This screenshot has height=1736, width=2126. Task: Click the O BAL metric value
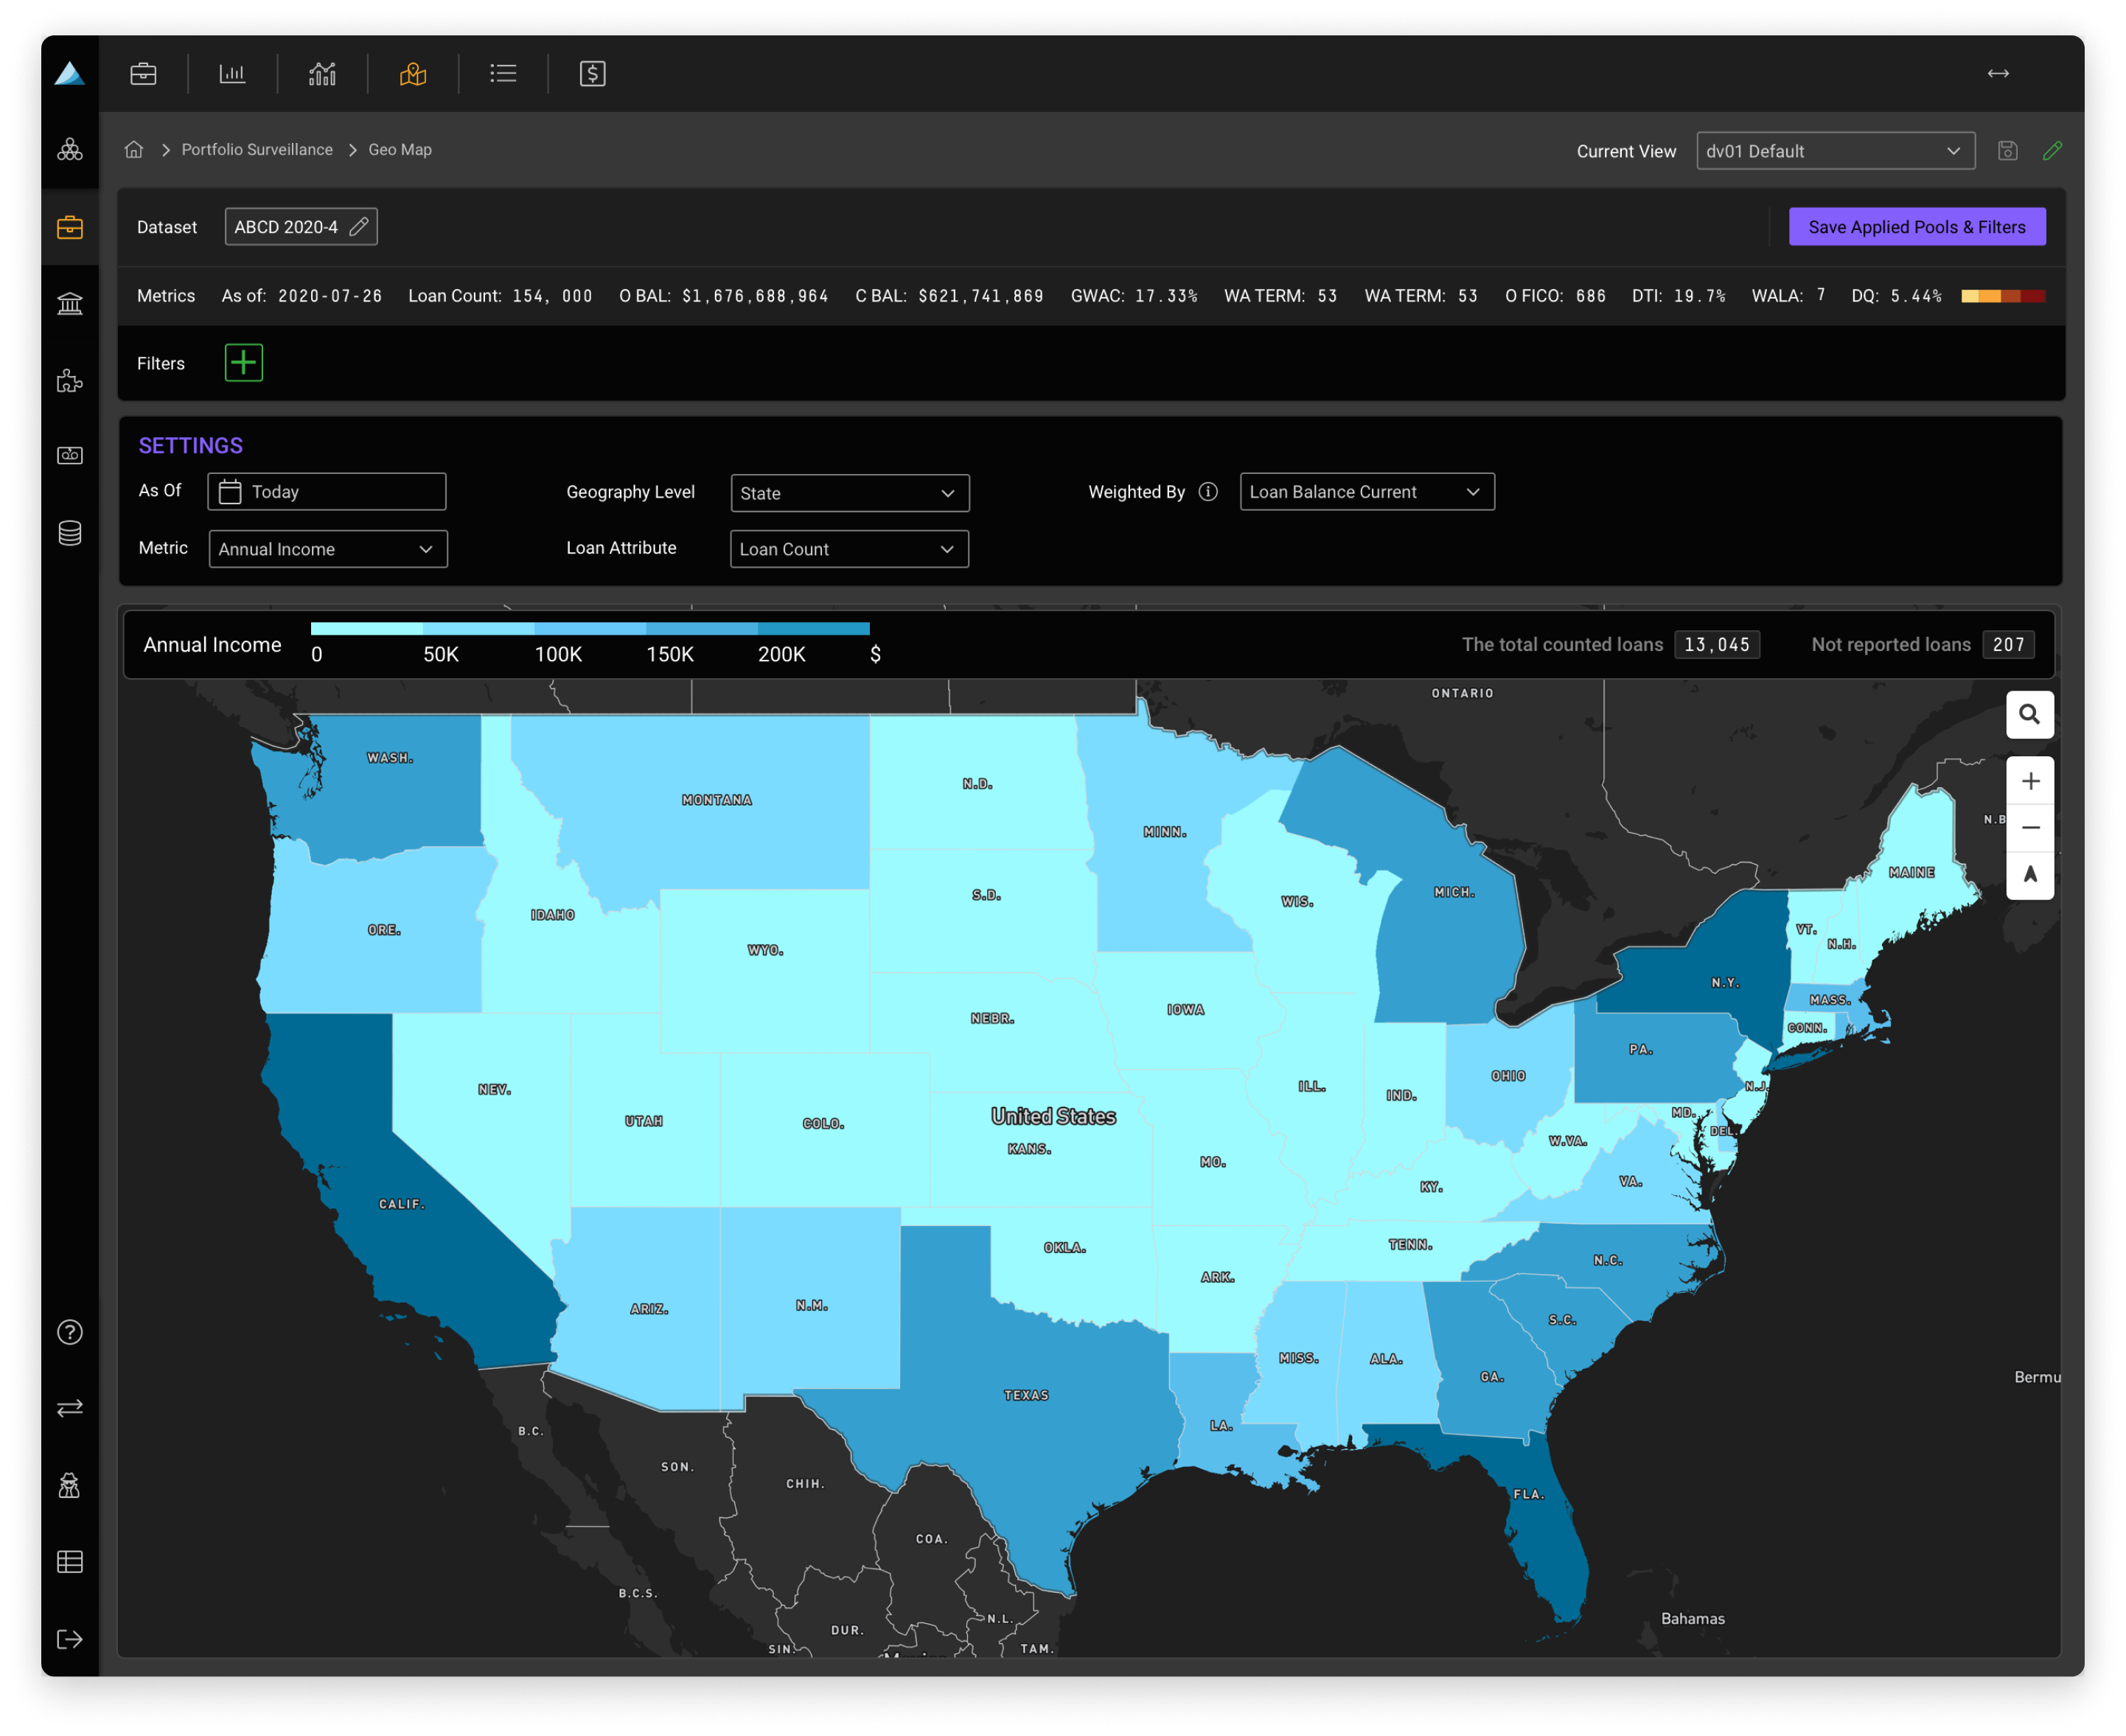(755, 296)
